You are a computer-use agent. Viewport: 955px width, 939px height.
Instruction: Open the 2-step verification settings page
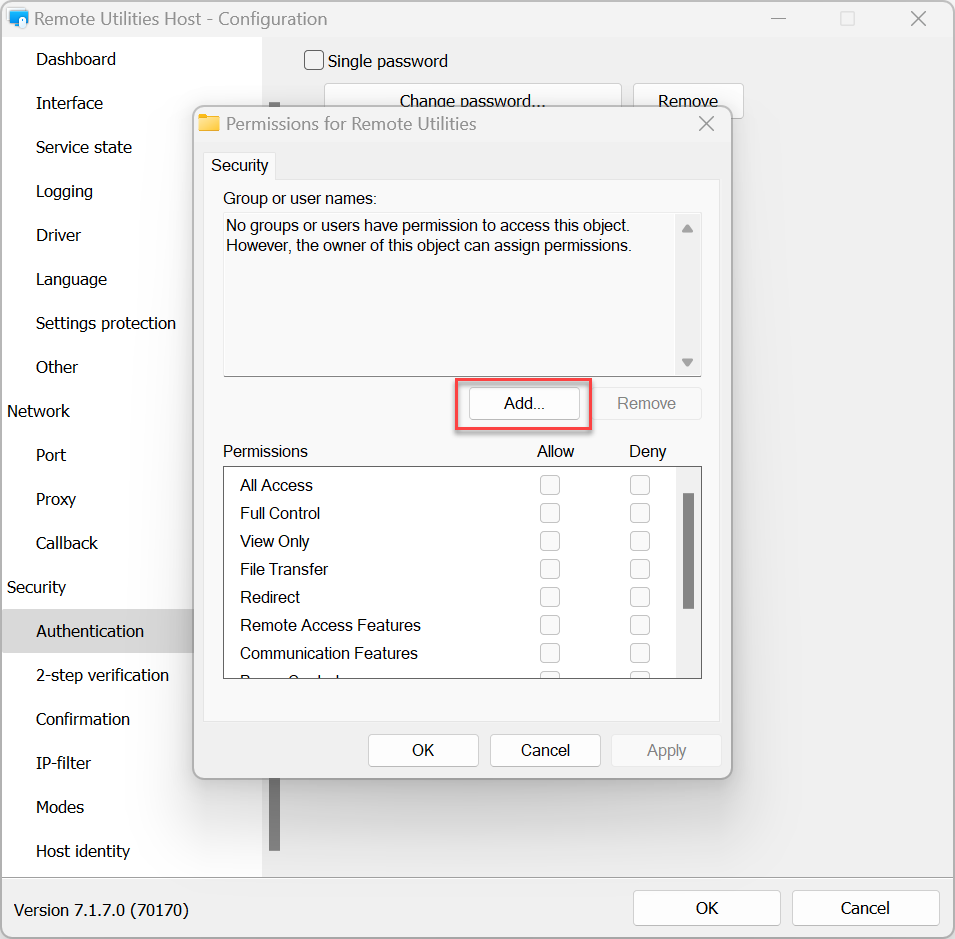102,675
